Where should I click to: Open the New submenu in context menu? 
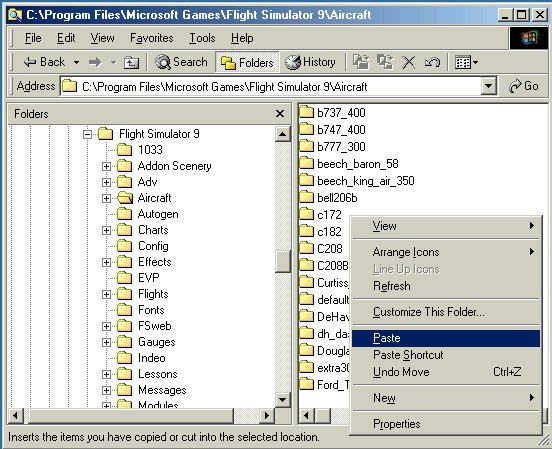446,398
